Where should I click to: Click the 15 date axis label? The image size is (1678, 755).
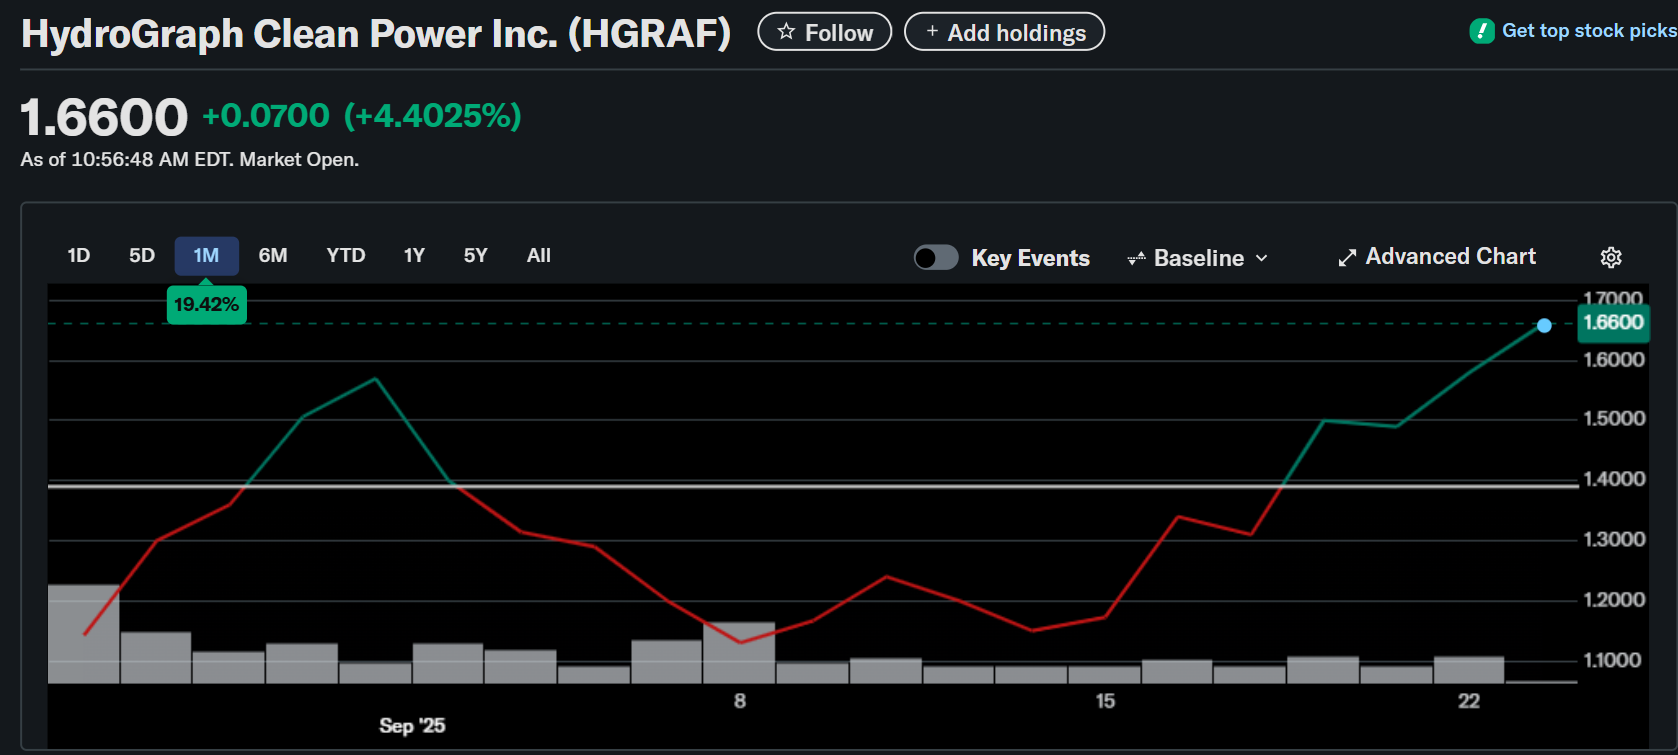[1105, 701]
